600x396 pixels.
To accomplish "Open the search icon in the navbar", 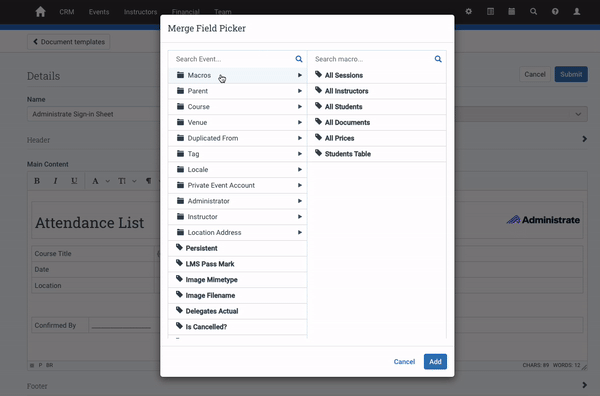I will (x=533, y=12).
